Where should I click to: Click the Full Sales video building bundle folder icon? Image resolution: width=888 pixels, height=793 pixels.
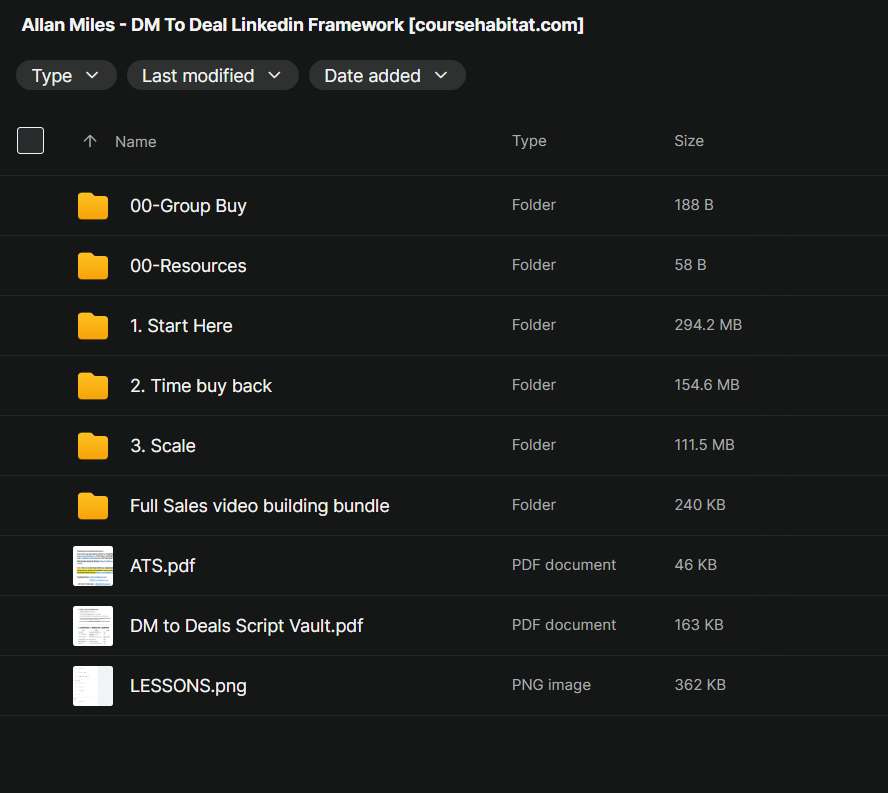(93, 506)
